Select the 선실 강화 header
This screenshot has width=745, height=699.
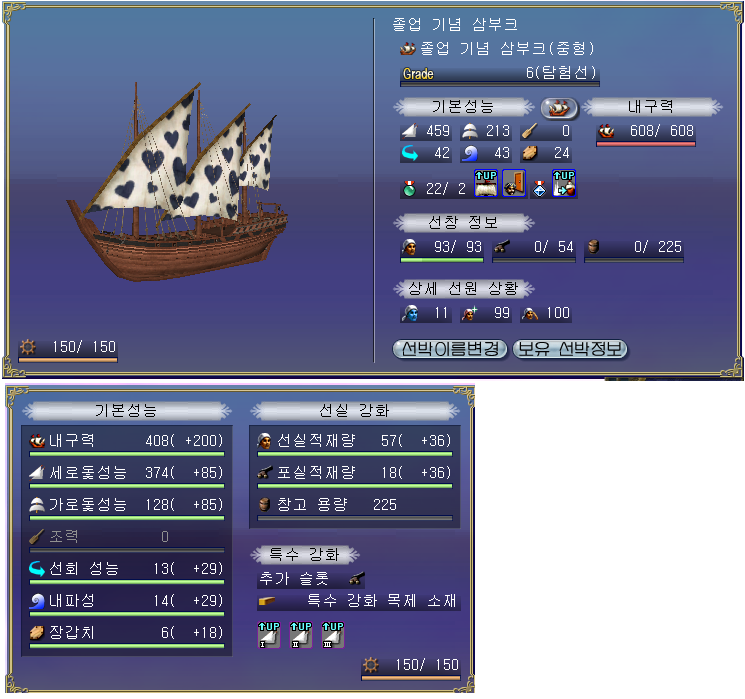pos(354,411)
